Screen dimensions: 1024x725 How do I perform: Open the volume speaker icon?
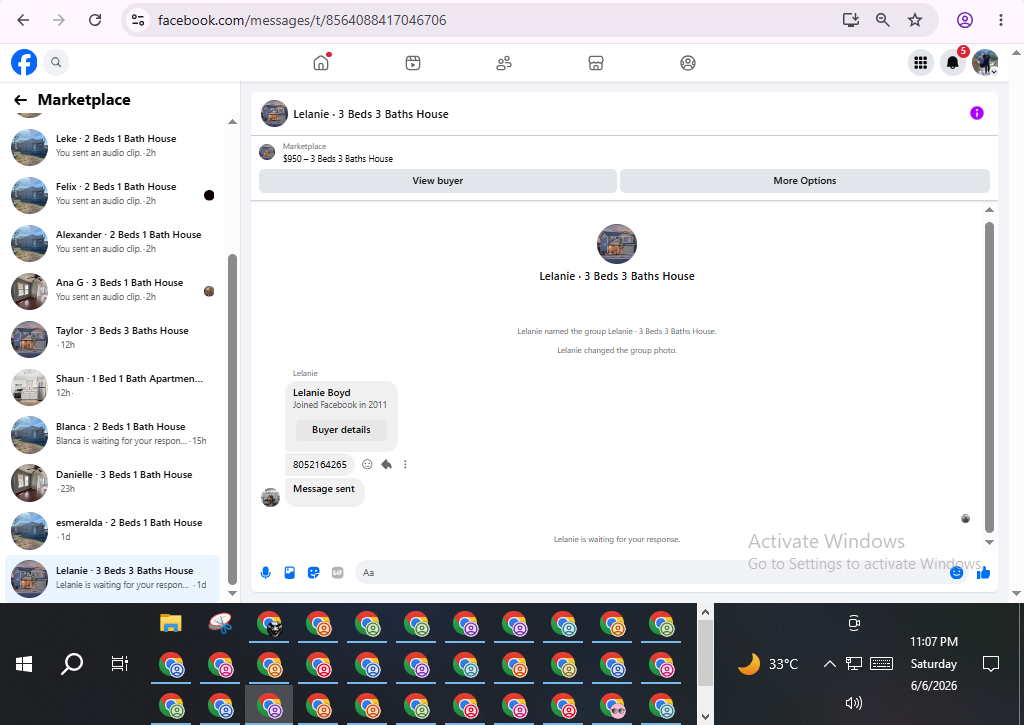pyautogui.click(x=854, y=703)
